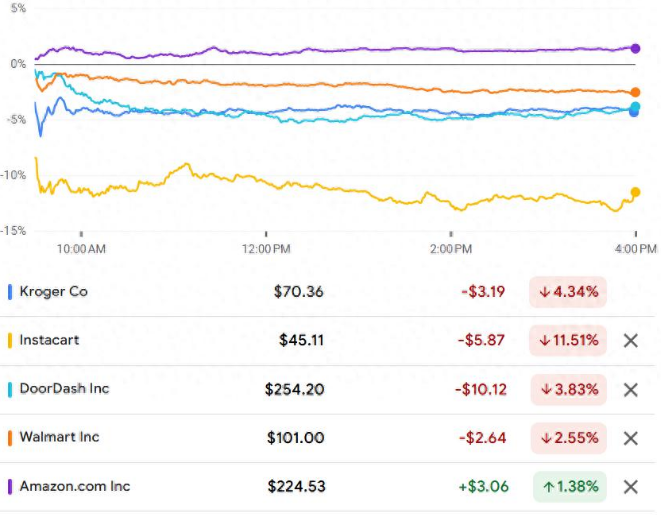Remove DoorDash Inc from the comparison
This screenshot has height=515, width=661.
coord(630,389)
